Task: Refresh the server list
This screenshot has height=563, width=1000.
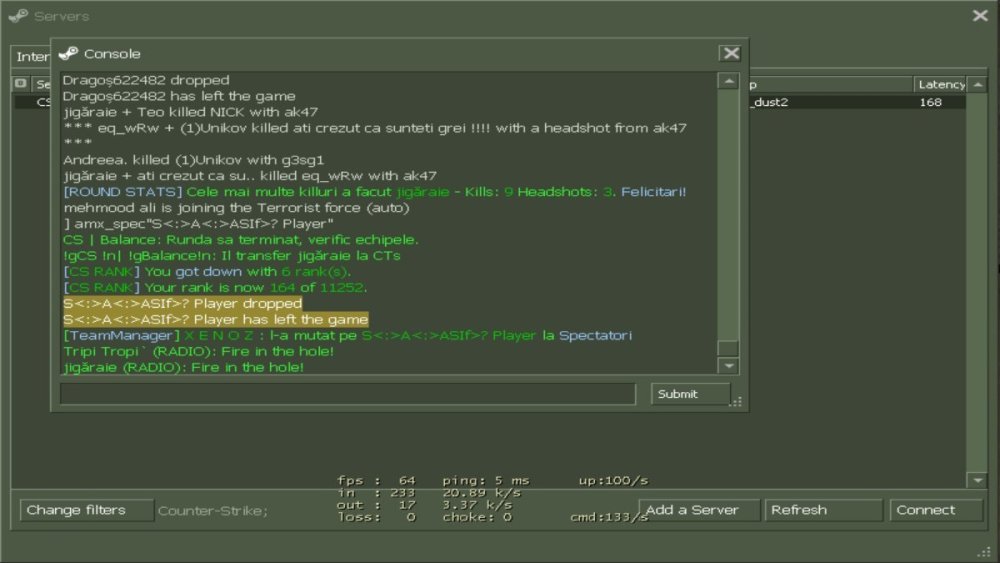Action: [x=823, y=510]
